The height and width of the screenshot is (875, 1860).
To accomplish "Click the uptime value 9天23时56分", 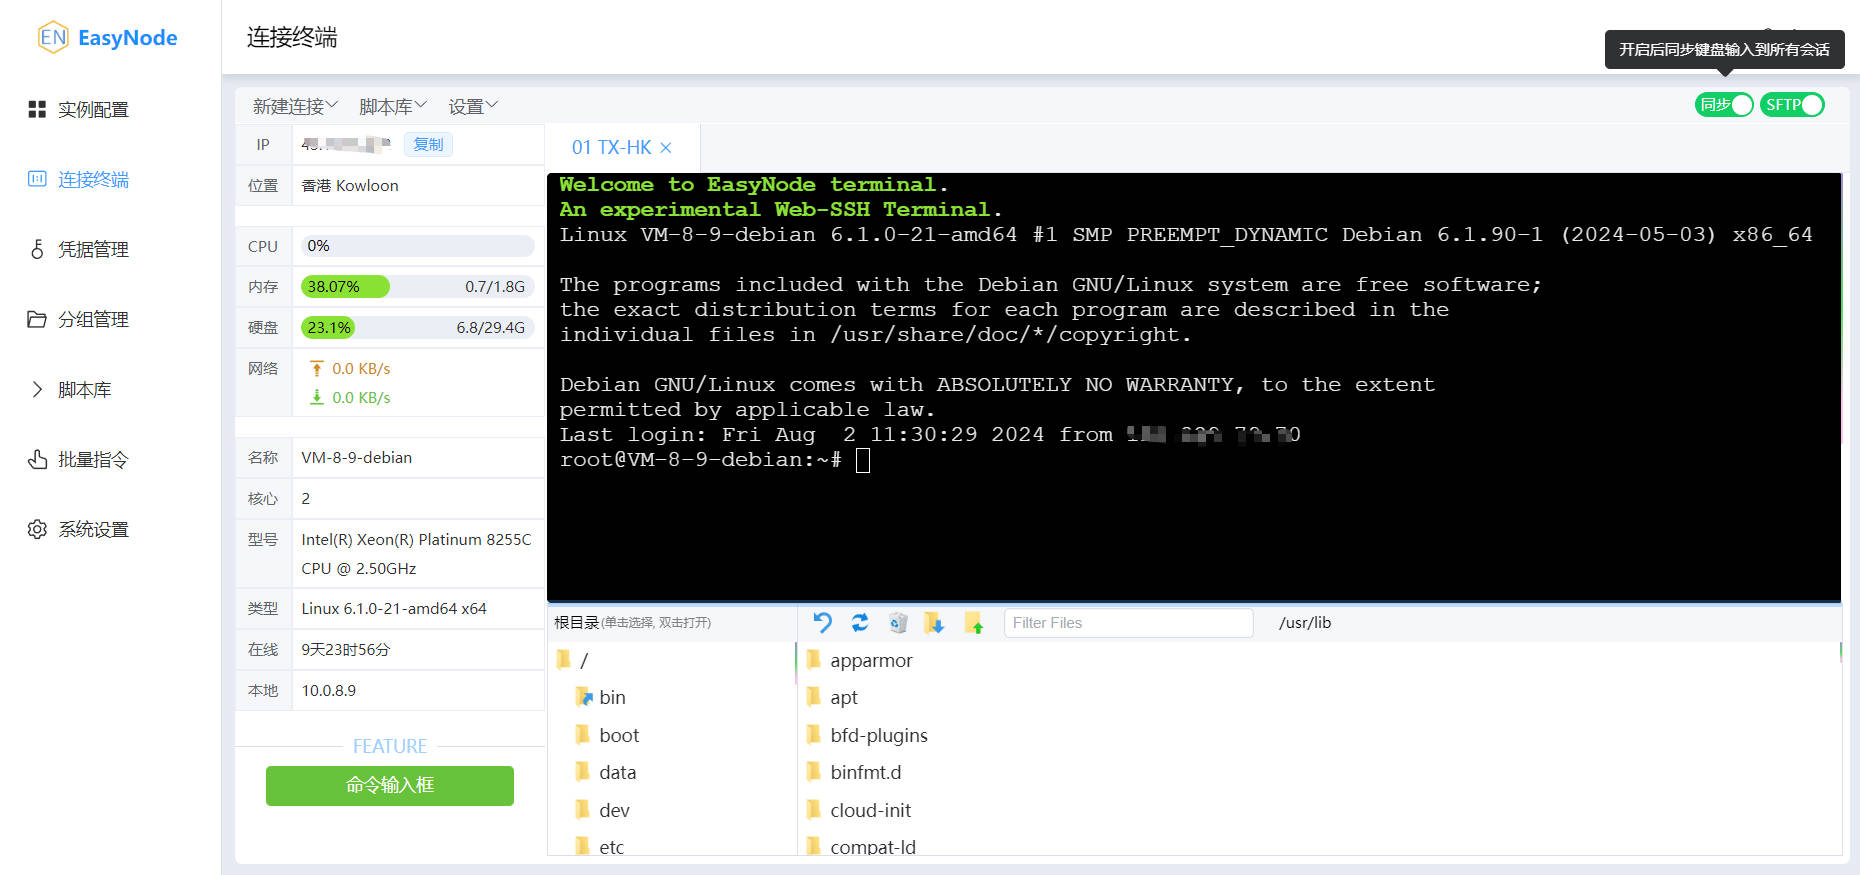I will (346, 650).
